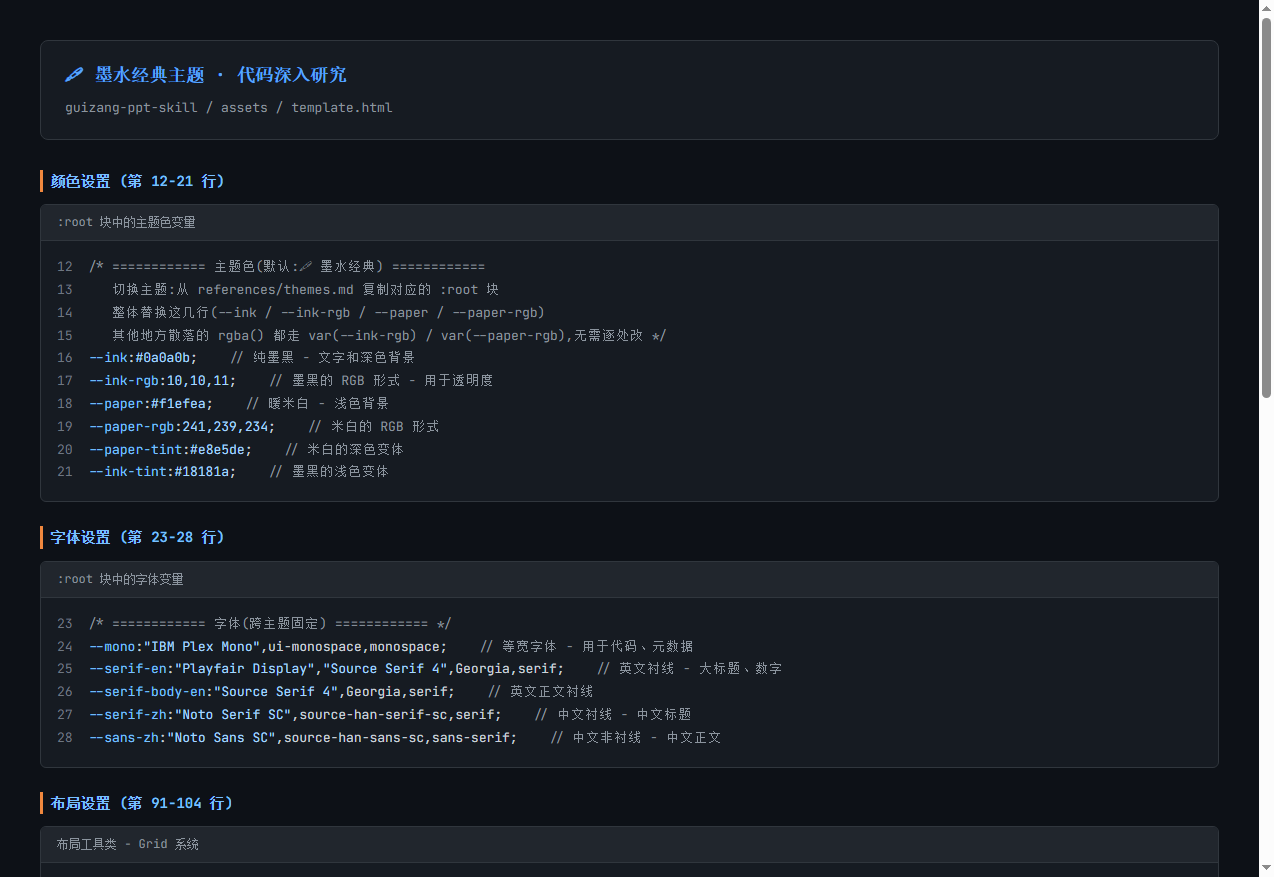
Task: Click the comment 中文衬线 - 中文标题
Action: pos(613,715)
